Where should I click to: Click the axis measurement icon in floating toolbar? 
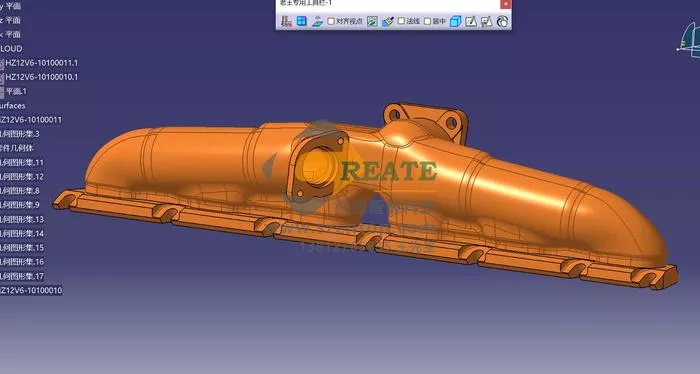pos(286,21)
